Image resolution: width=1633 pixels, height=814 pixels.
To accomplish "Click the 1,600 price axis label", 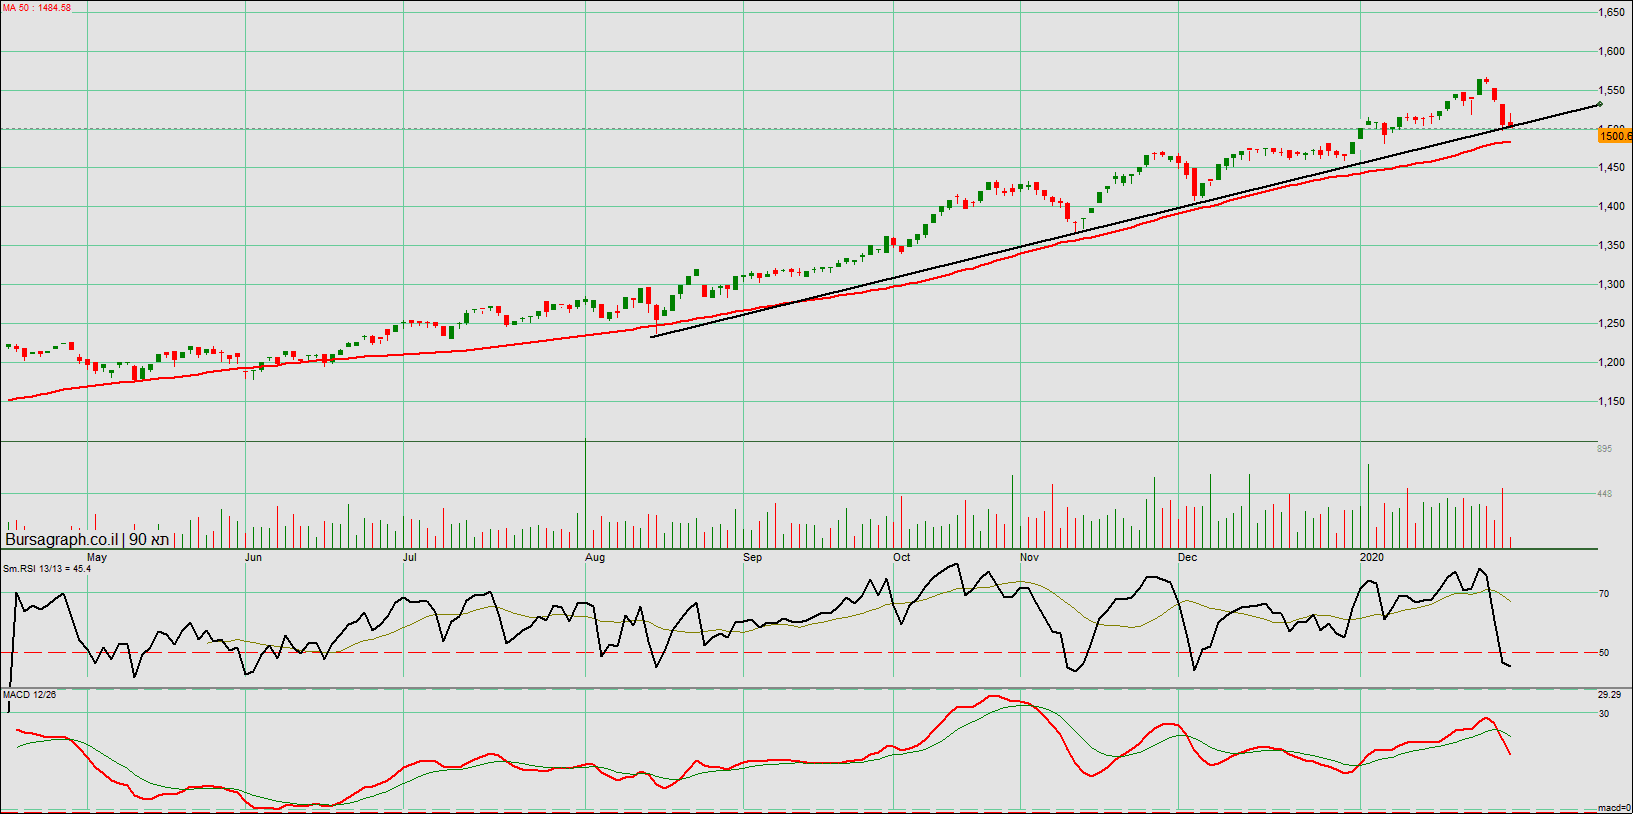I will pyautogui.click(x=1611, y=52).
